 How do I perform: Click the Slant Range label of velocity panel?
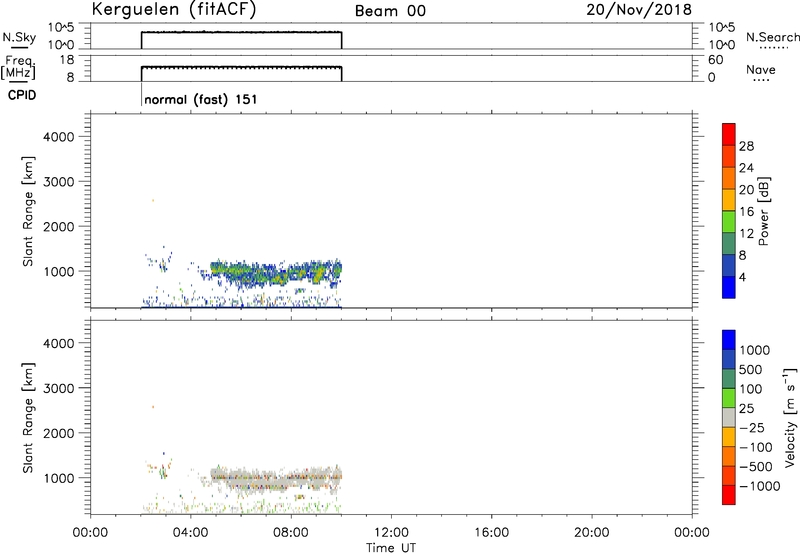[x=28, y=418]
